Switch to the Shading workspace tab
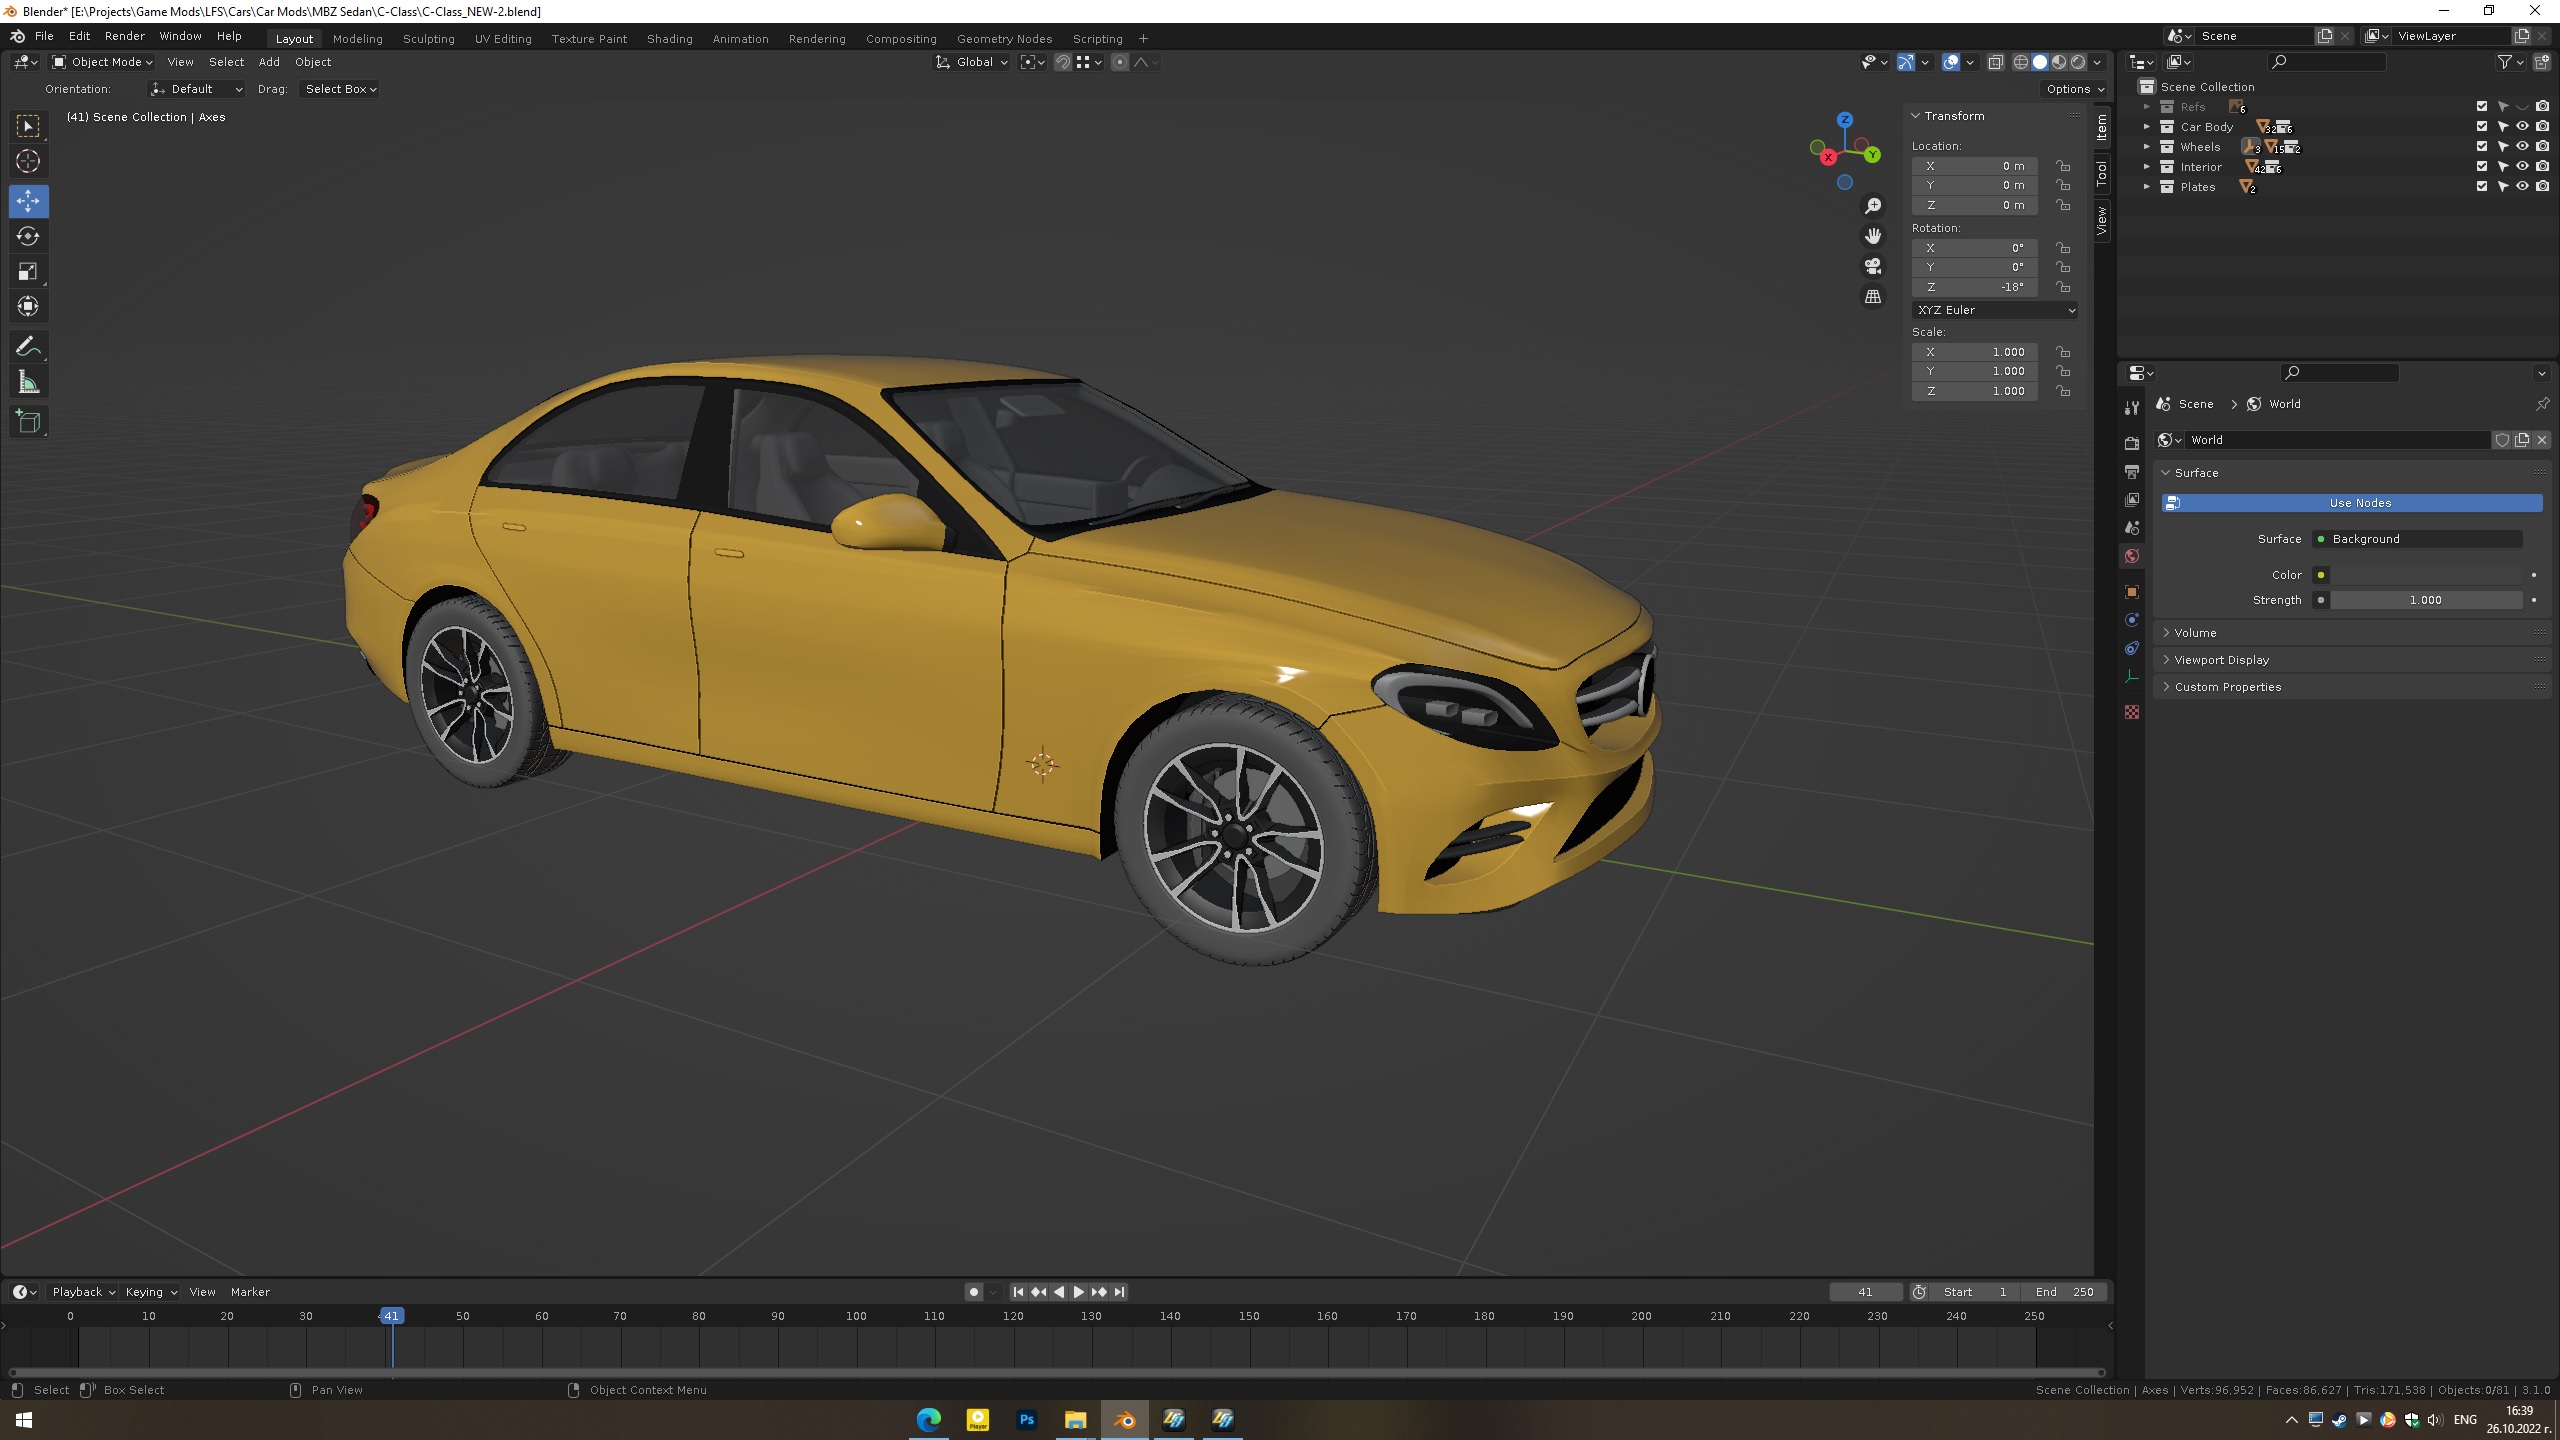Viewport: 2560px width, 1440px height. pyautogui.click(x=669, y=38)
